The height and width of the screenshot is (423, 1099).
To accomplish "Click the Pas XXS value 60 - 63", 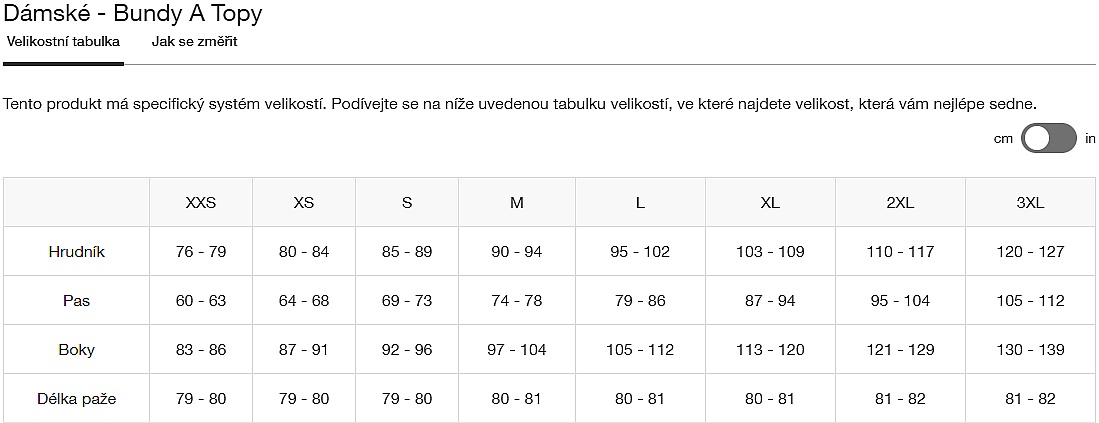I will [201, 301].
